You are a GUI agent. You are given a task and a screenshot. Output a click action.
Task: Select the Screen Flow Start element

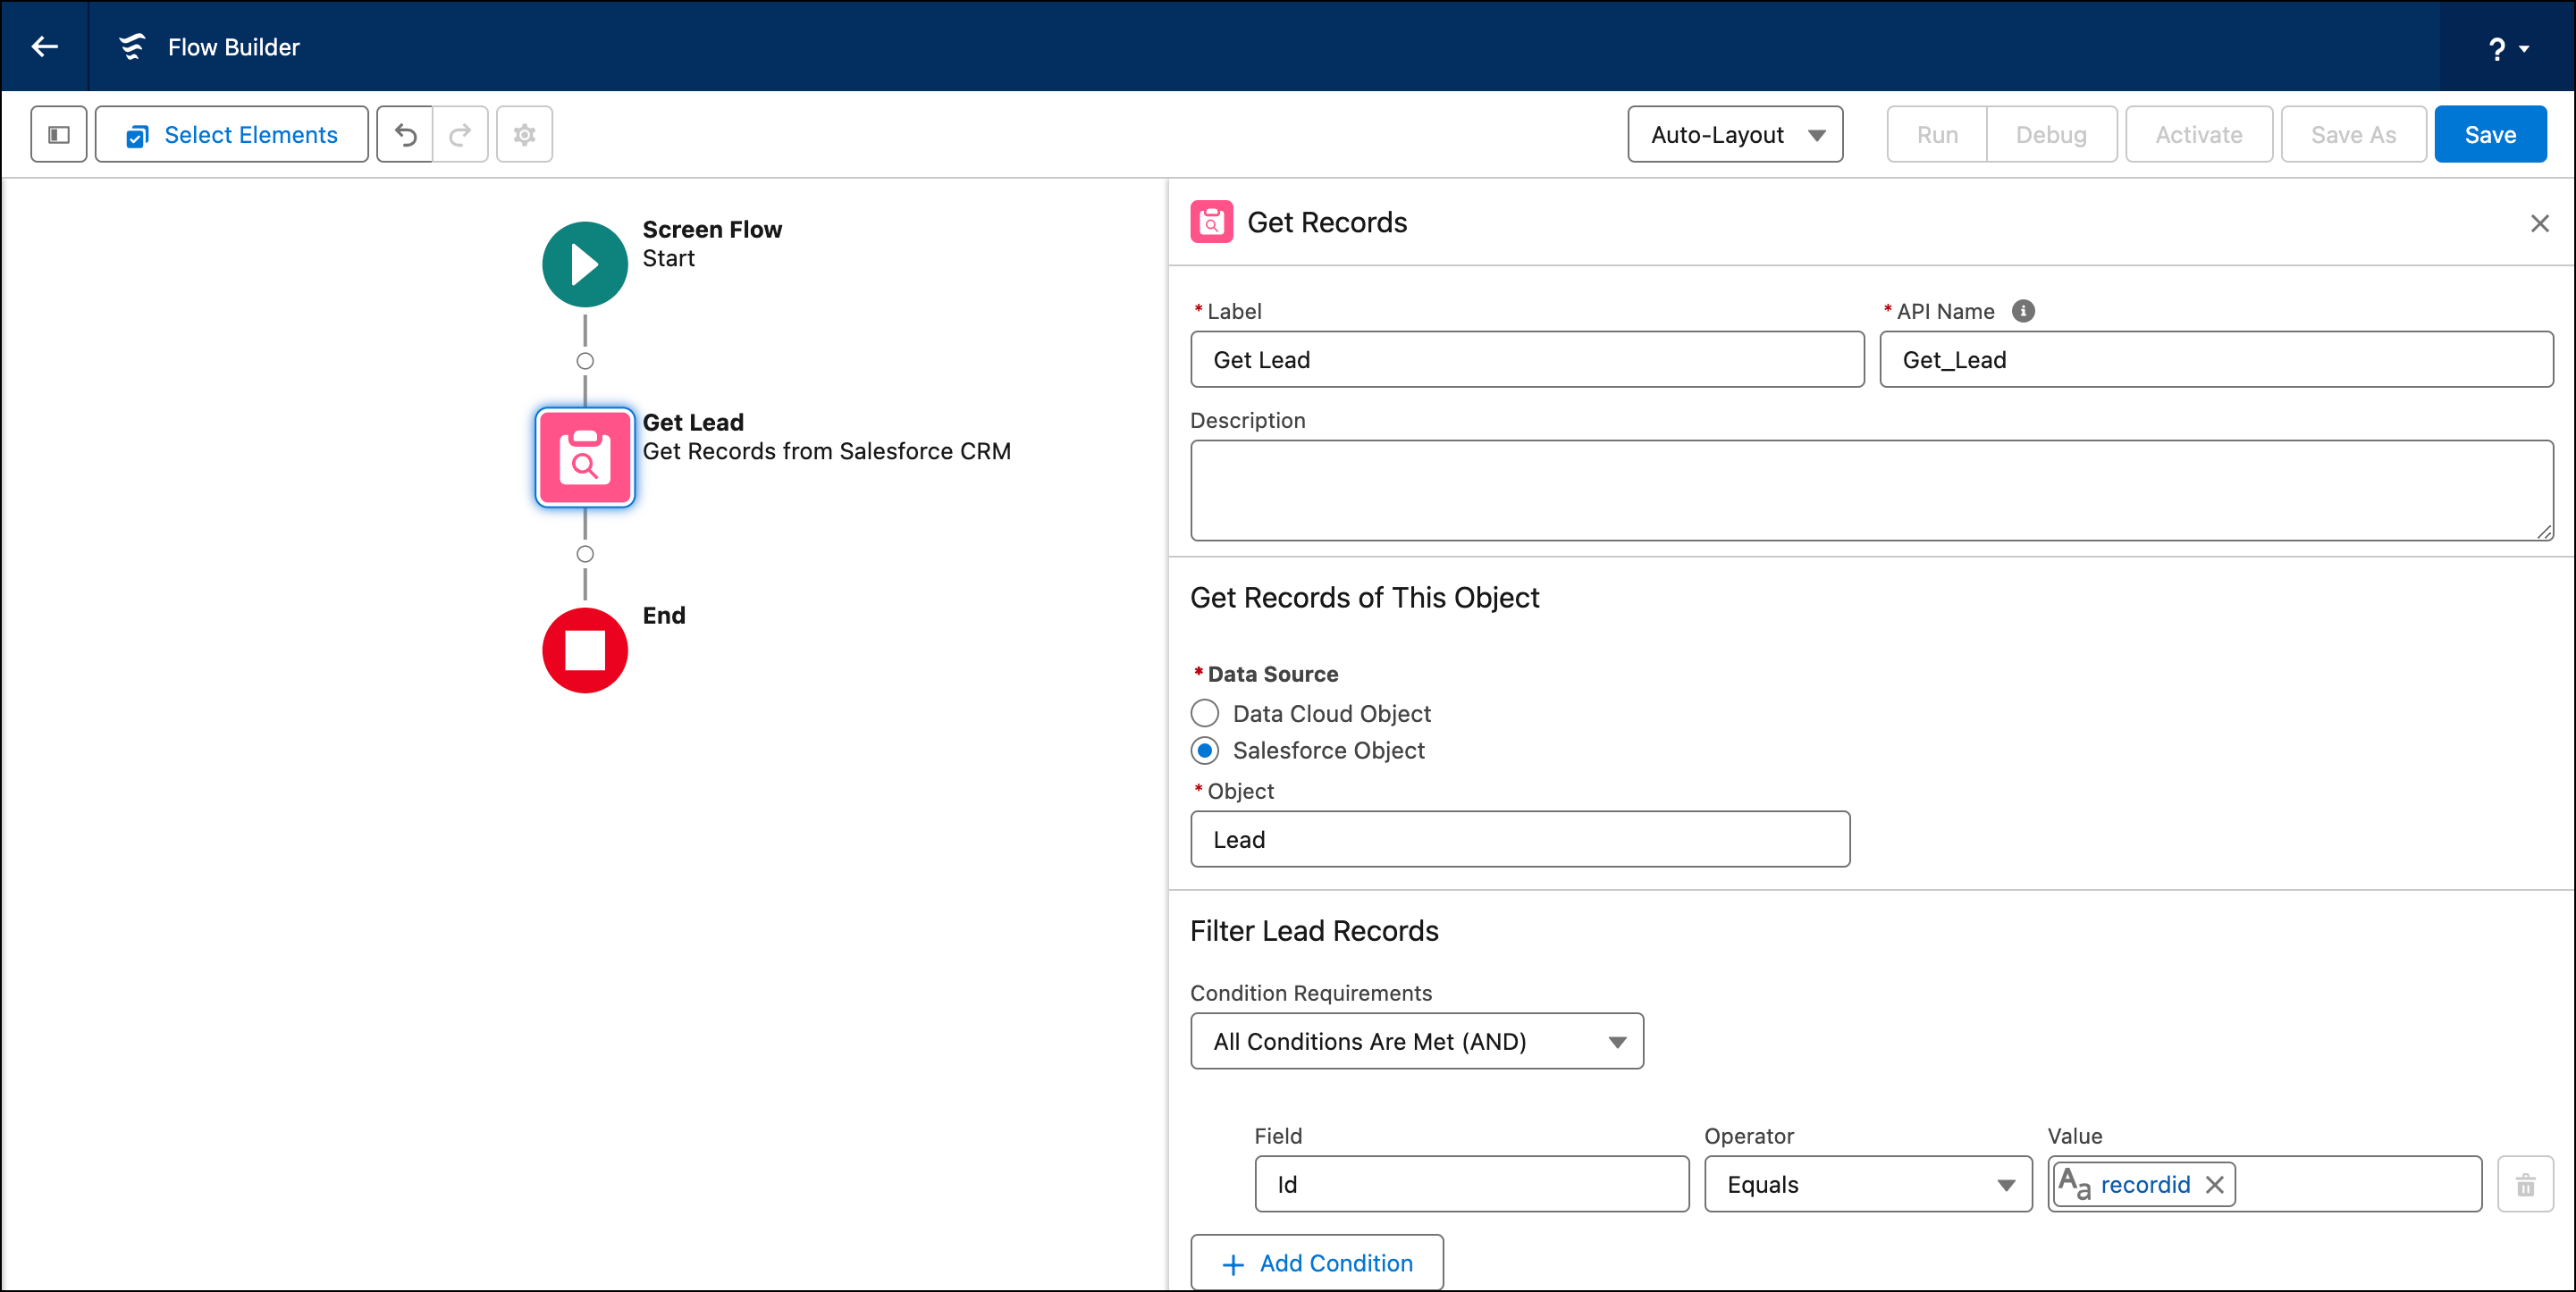pos(585,264)
